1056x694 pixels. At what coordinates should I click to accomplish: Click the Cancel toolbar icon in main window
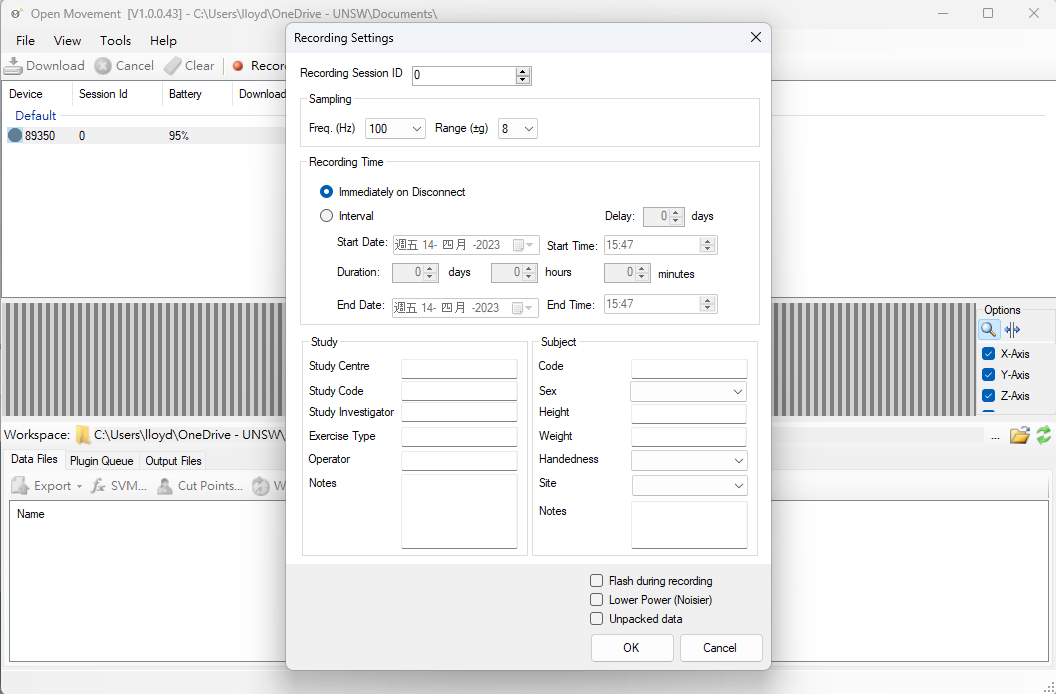pyautogui.click(x=103, y=65)
